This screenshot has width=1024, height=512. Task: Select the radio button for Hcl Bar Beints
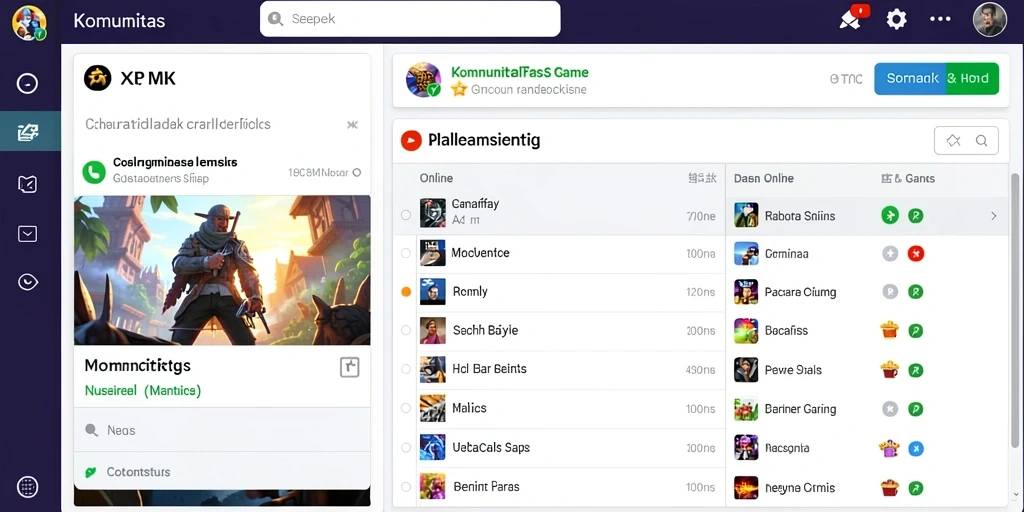(406, 369)
